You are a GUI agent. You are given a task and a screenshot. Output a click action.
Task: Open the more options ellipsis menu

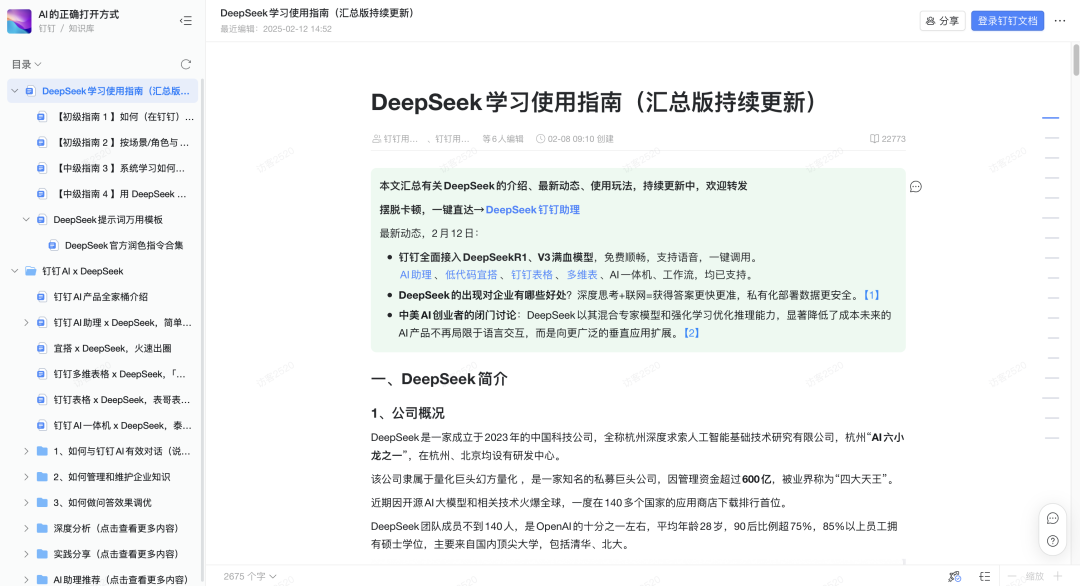(x=1060, y=21)
